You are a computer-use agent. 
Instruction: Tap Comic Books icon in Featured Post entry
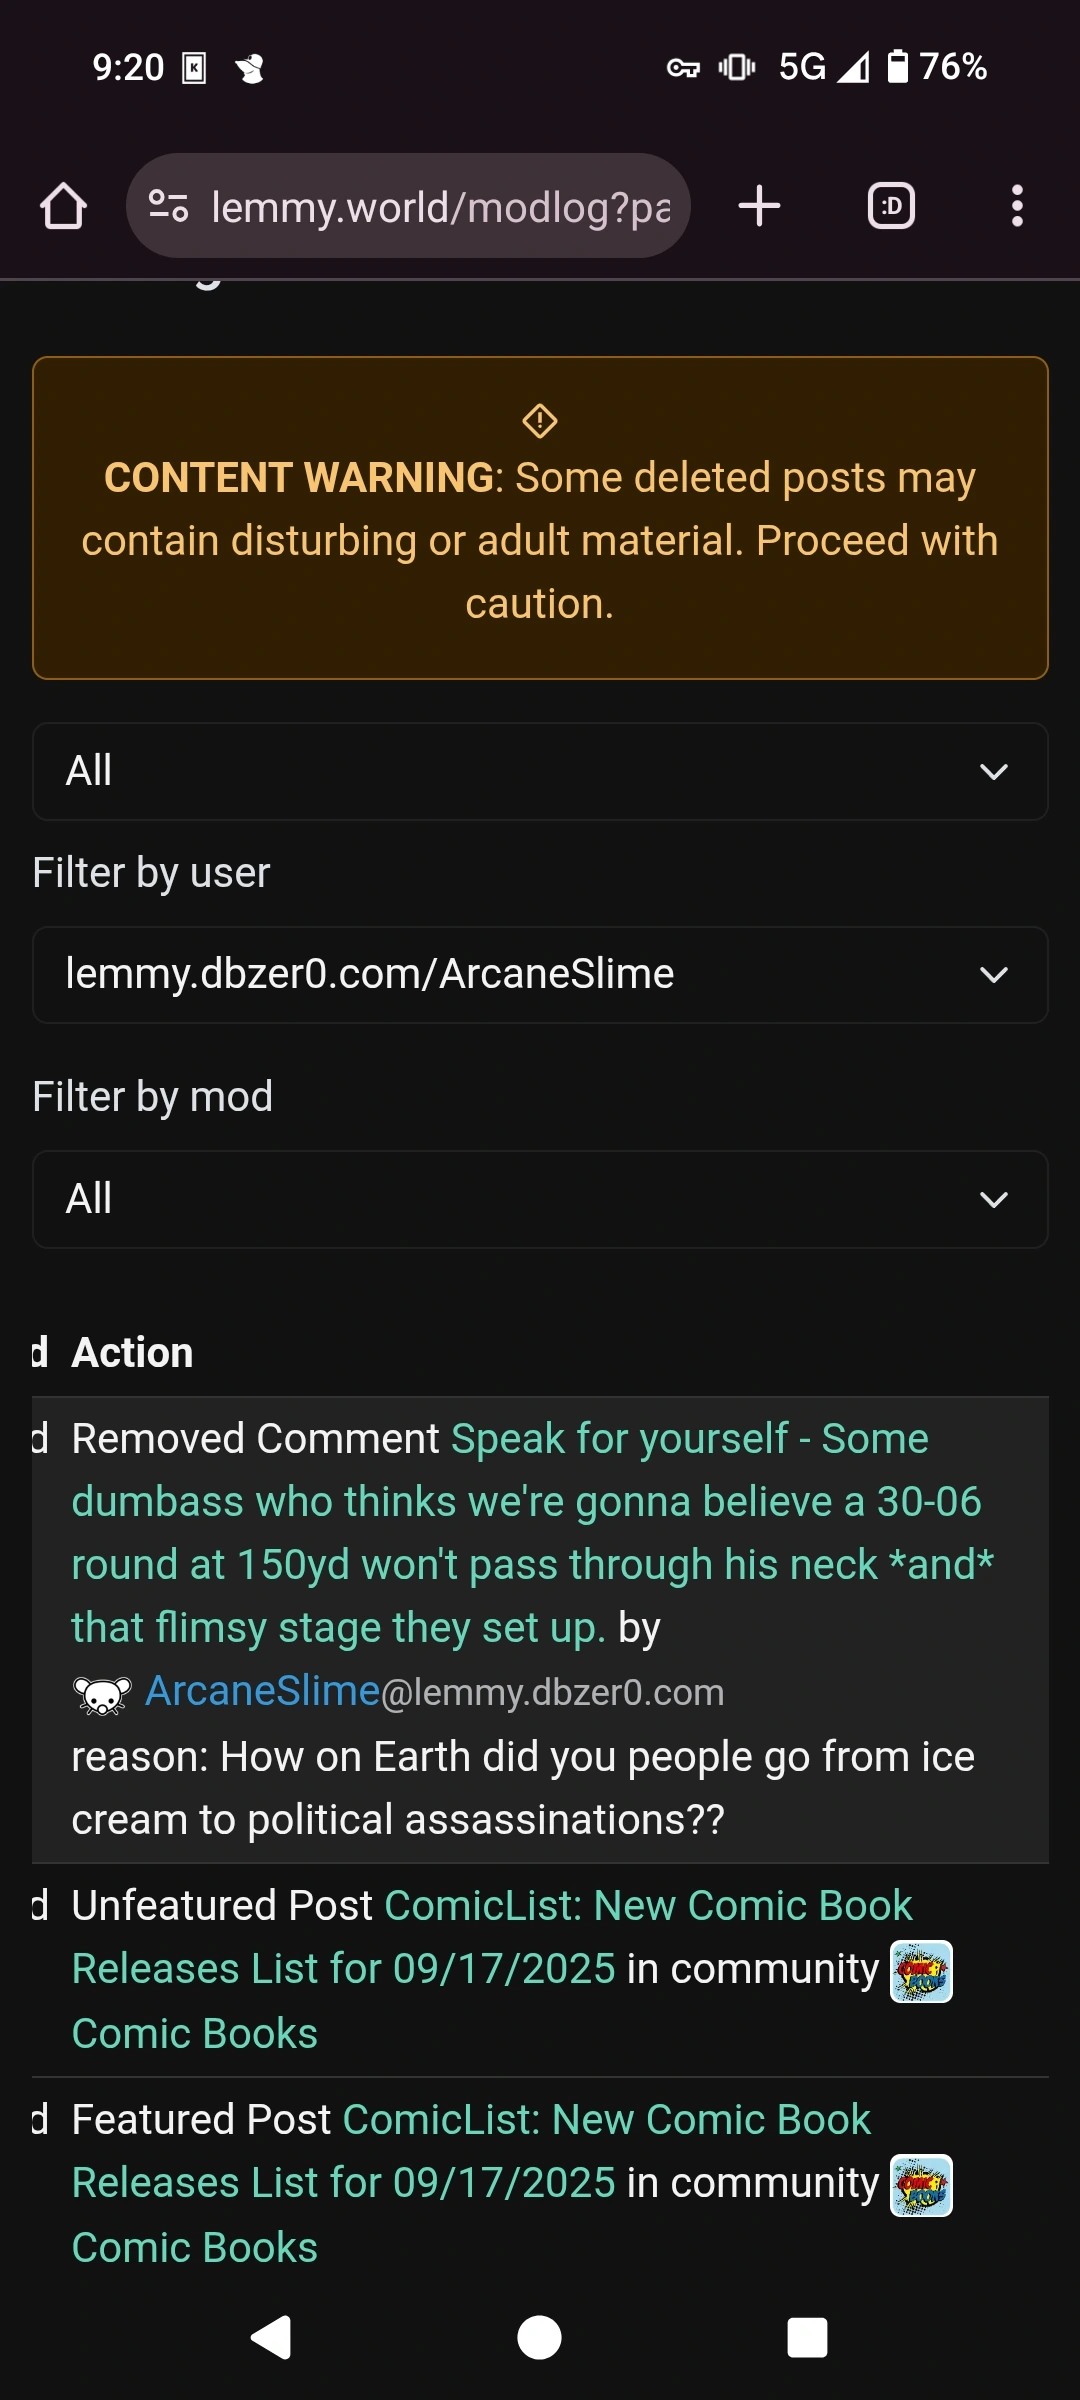(x=921, y=2186)
